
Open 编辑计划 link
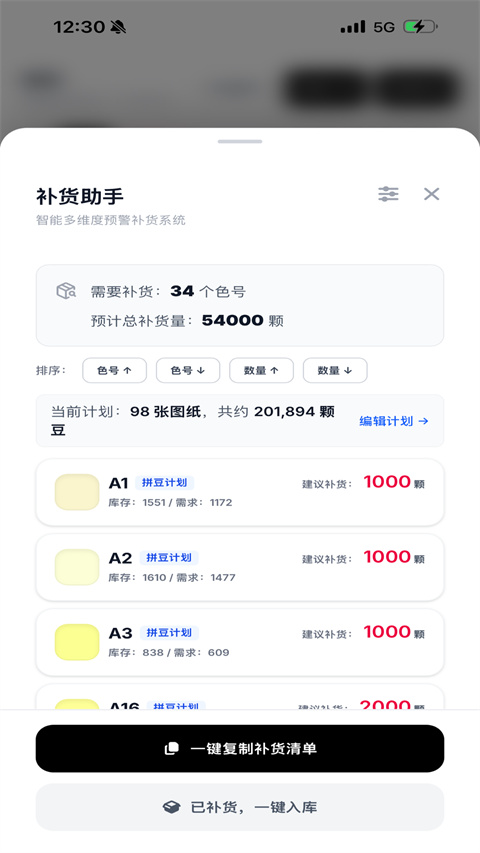[394, 421]
